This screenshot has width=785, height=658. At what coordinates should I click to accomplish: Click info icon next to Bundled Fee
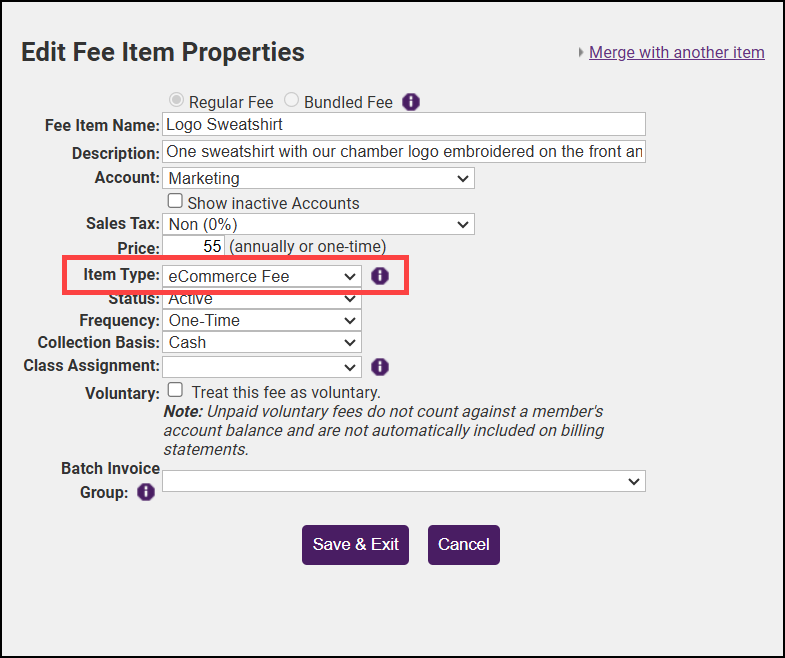coord(411,102)
